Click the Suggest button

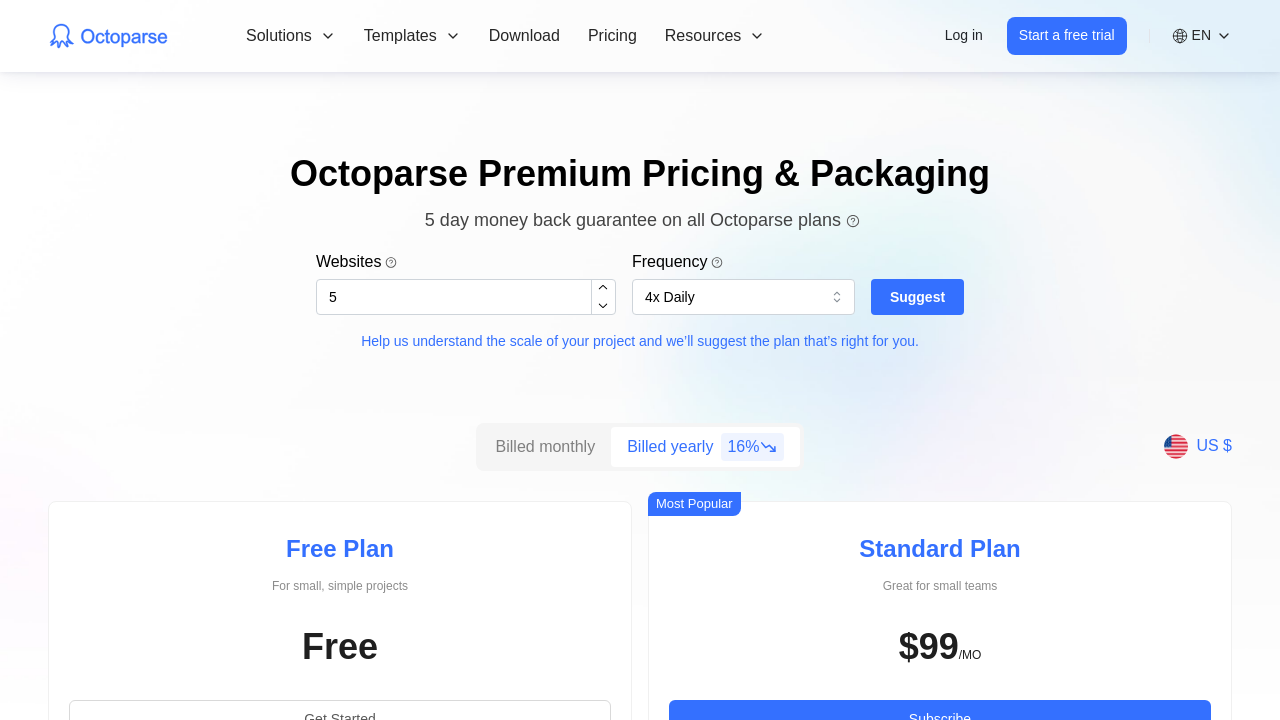point(917,297)
